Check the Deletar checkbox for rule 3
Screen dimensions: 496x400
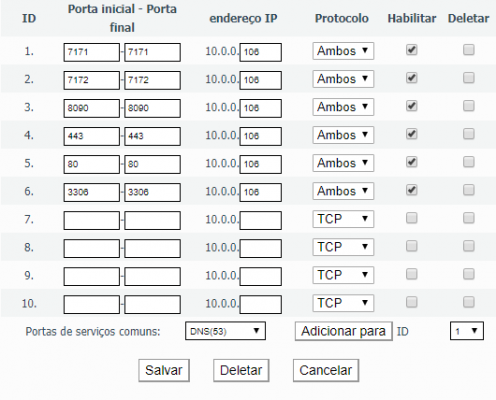(469, 106)
